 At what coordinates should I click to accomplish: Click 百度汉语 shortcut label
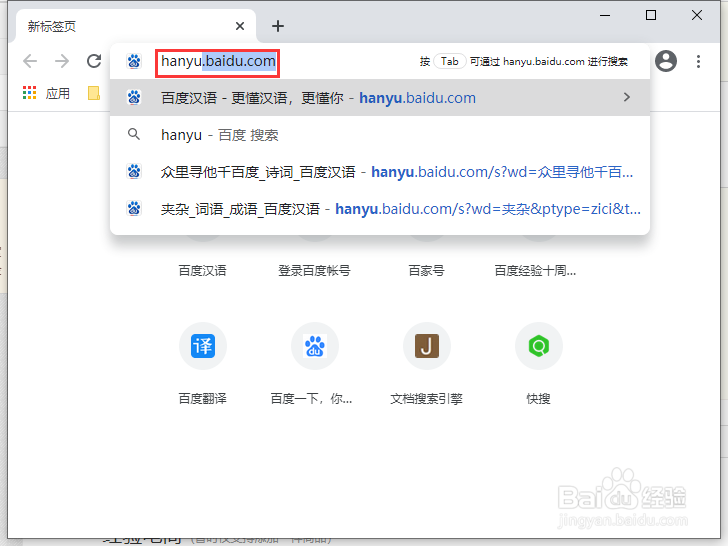[202, 271]
